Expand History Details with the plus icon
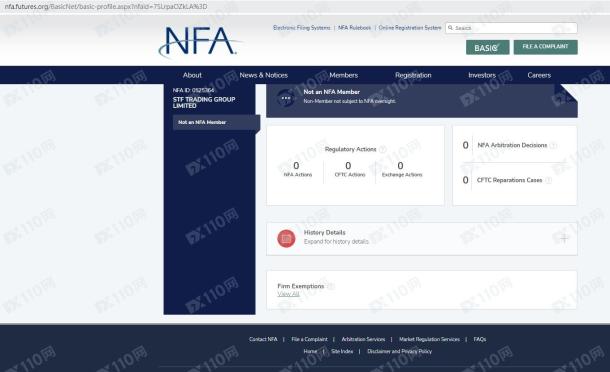The width and height of the screenshot is (610, 372). [x=564, y=238]
